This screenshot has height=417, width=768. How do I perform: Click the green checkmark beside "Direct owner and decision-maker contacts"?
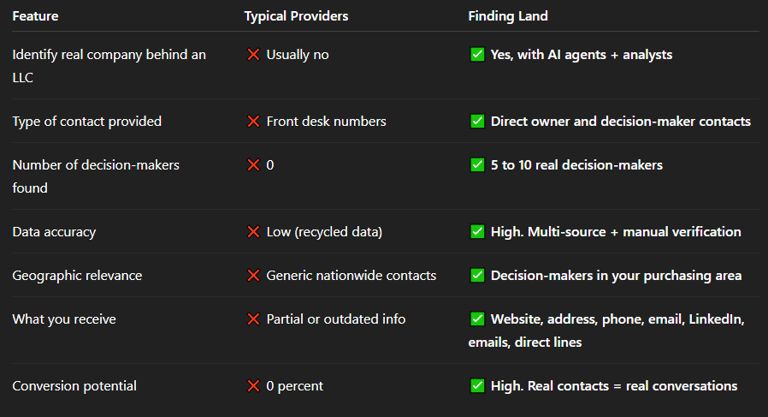[477, 122]
